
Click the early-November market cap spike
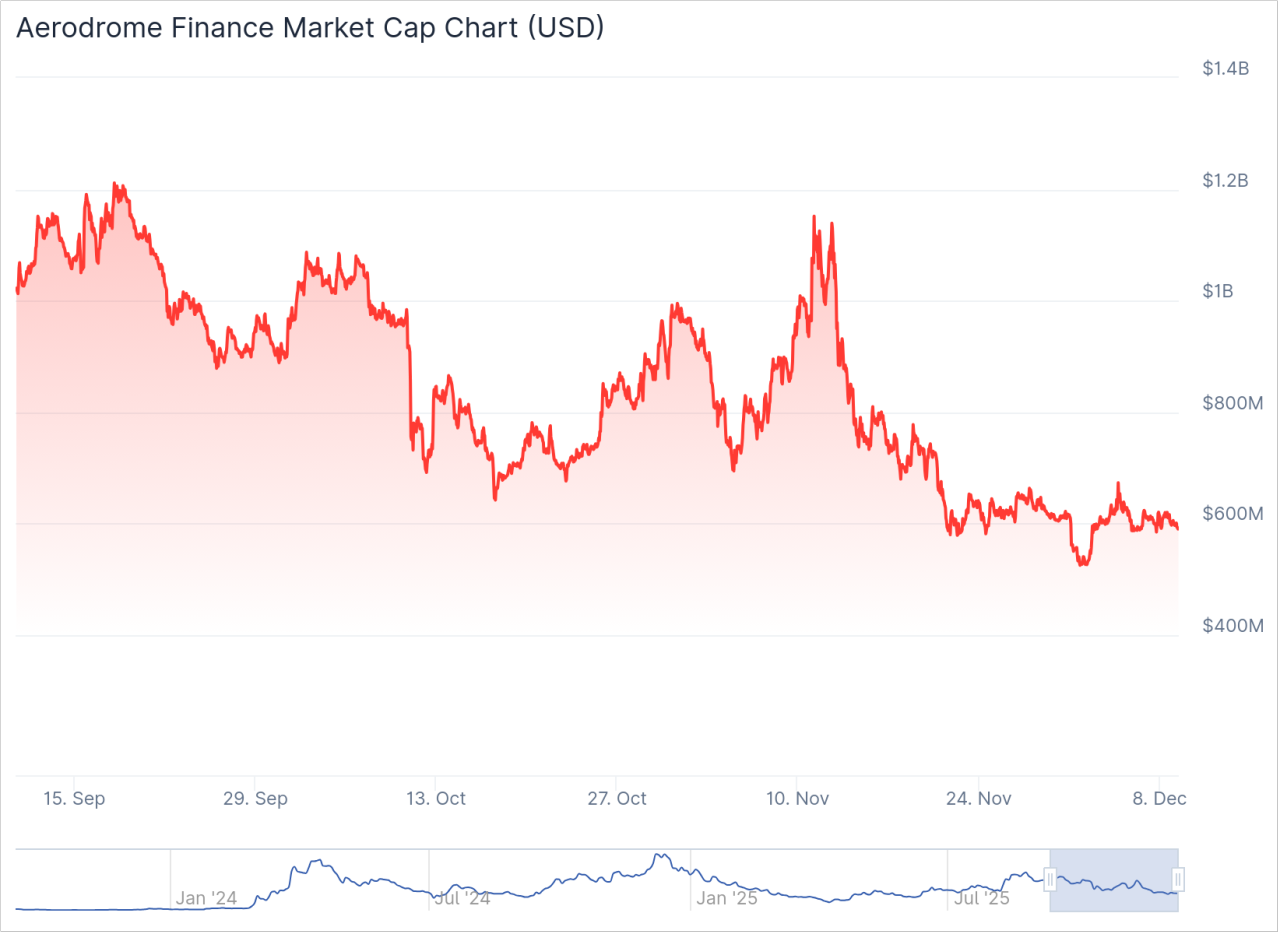pos(814,217)
